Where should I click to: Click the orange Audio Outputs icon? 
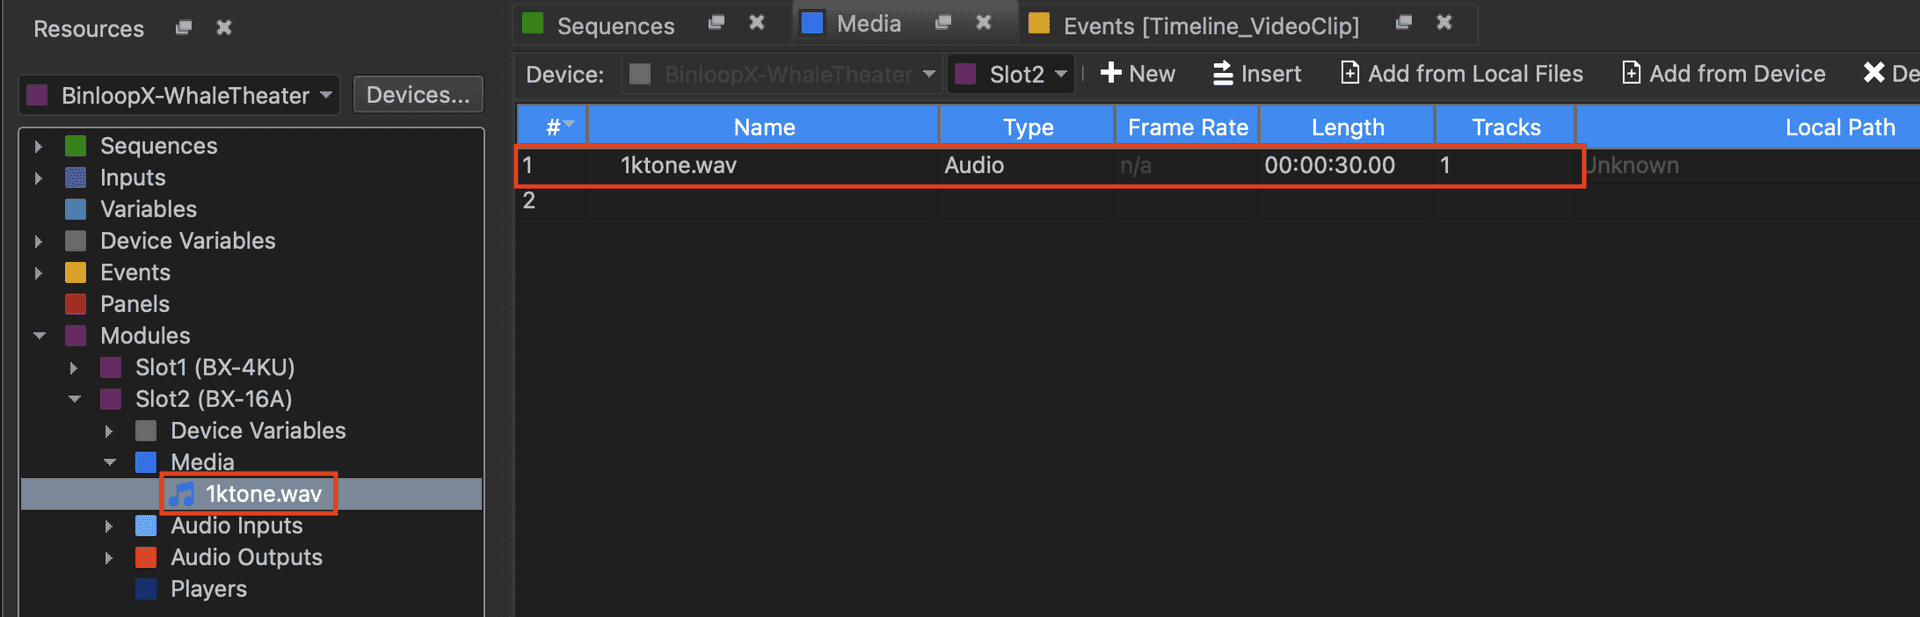click(146, 557)
